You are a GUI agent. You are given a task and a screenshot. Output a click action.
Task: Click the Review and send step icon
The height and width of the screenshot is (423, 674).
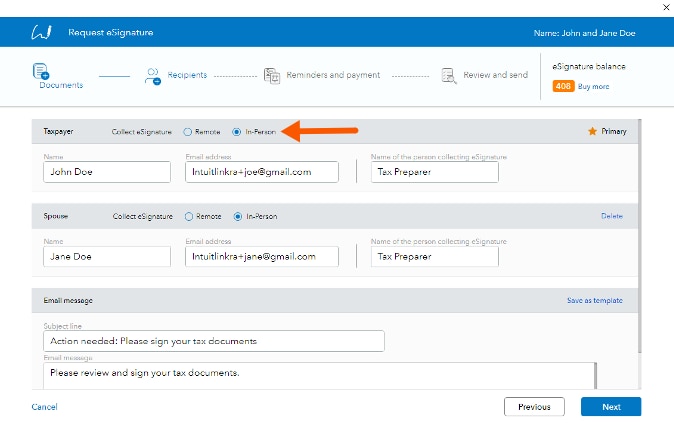point(449,75)
